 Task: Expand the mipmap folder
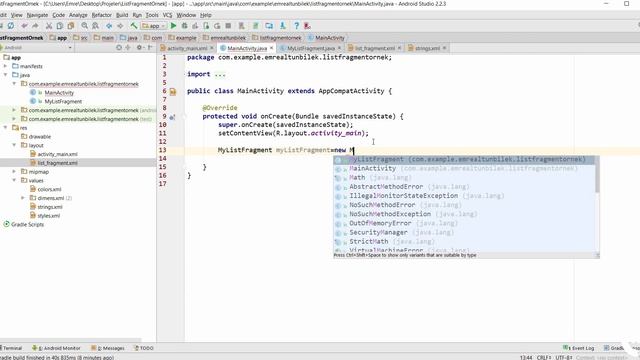point(14,171)
